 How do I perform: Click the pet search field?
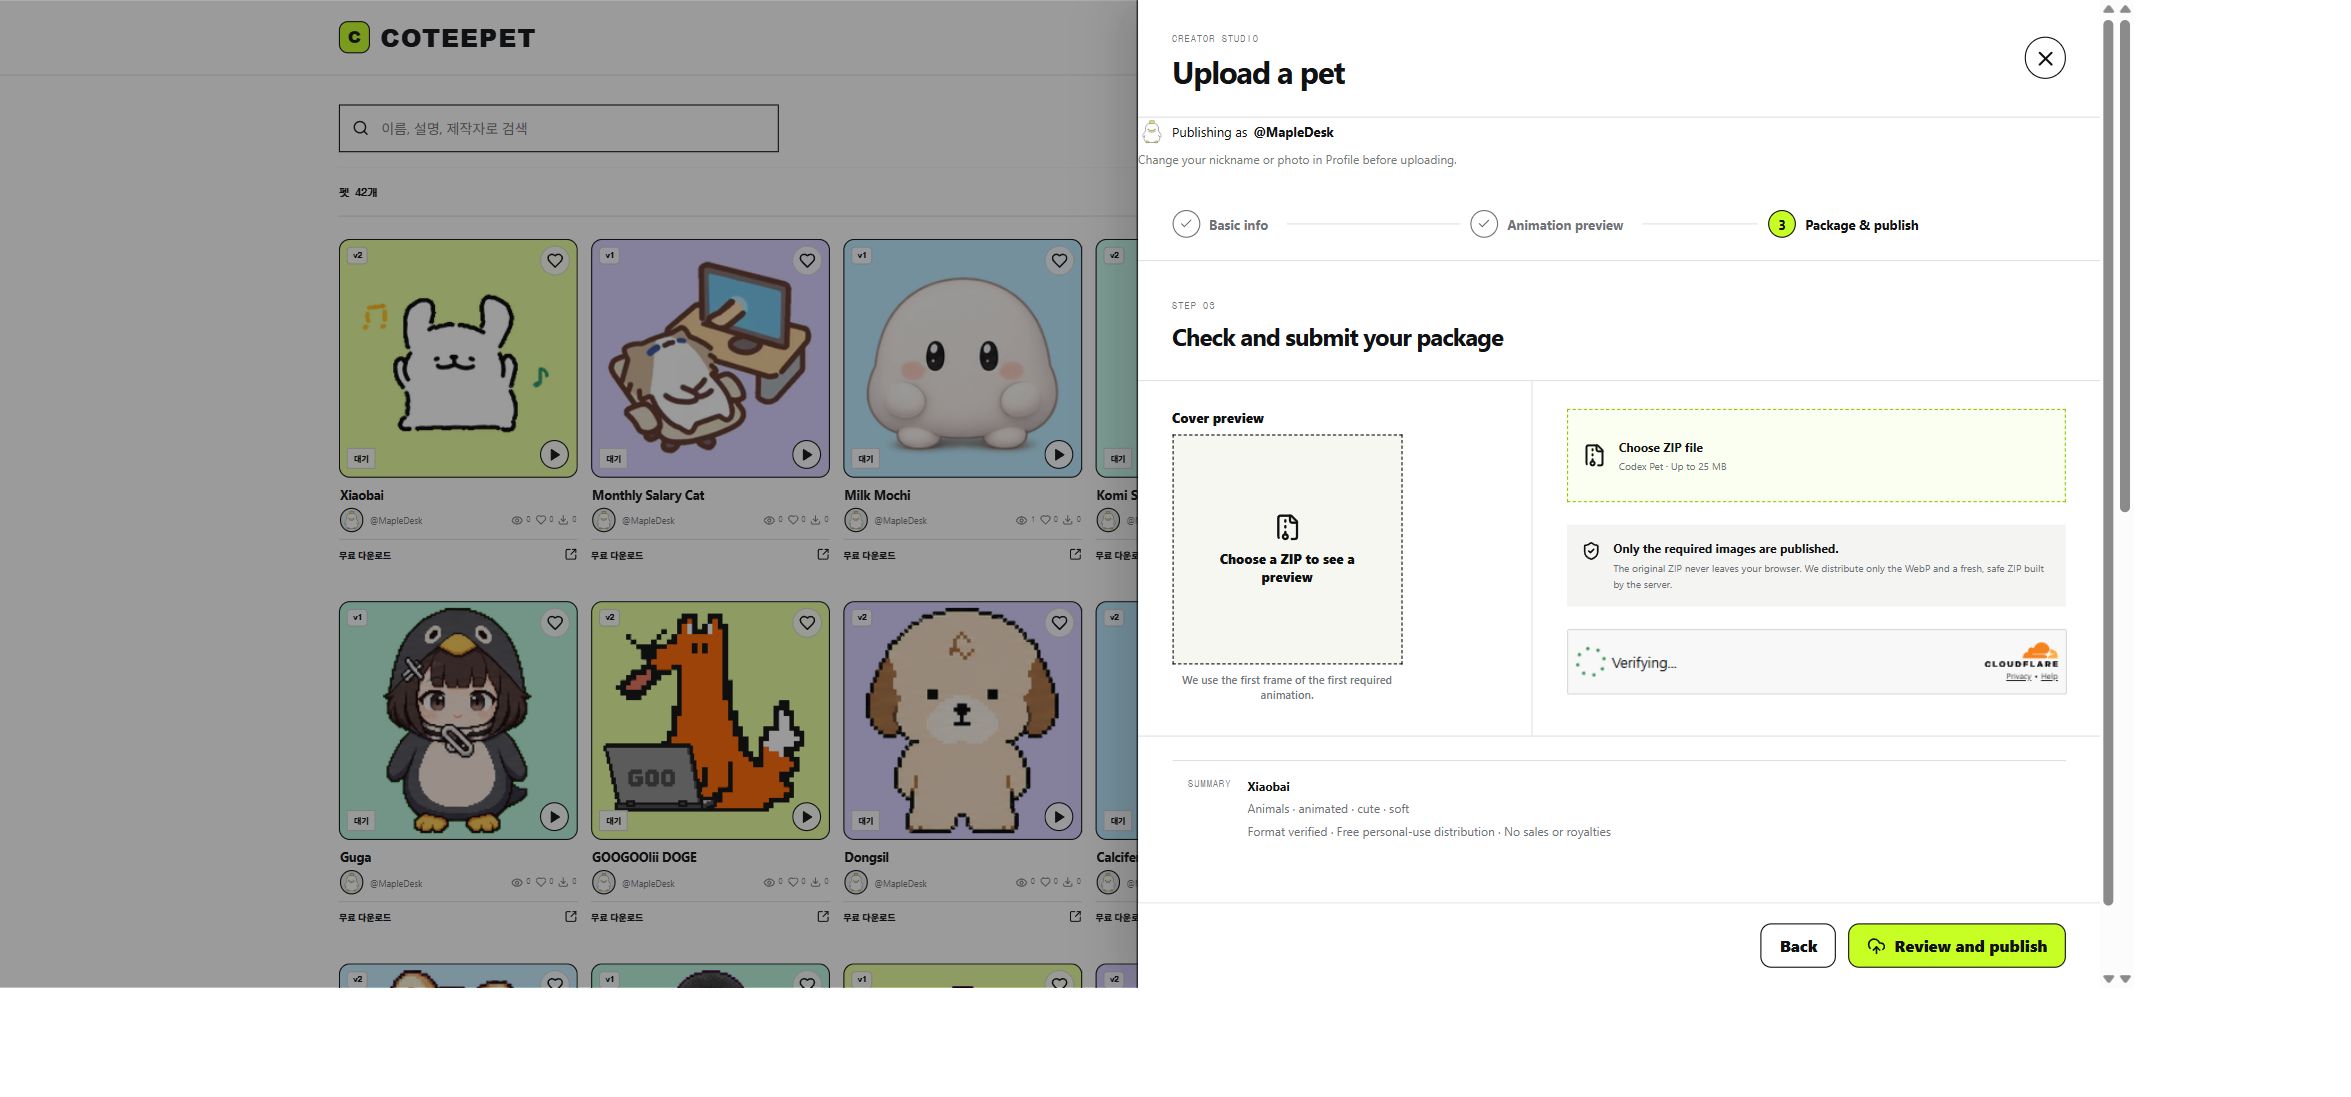coord(558,128)
